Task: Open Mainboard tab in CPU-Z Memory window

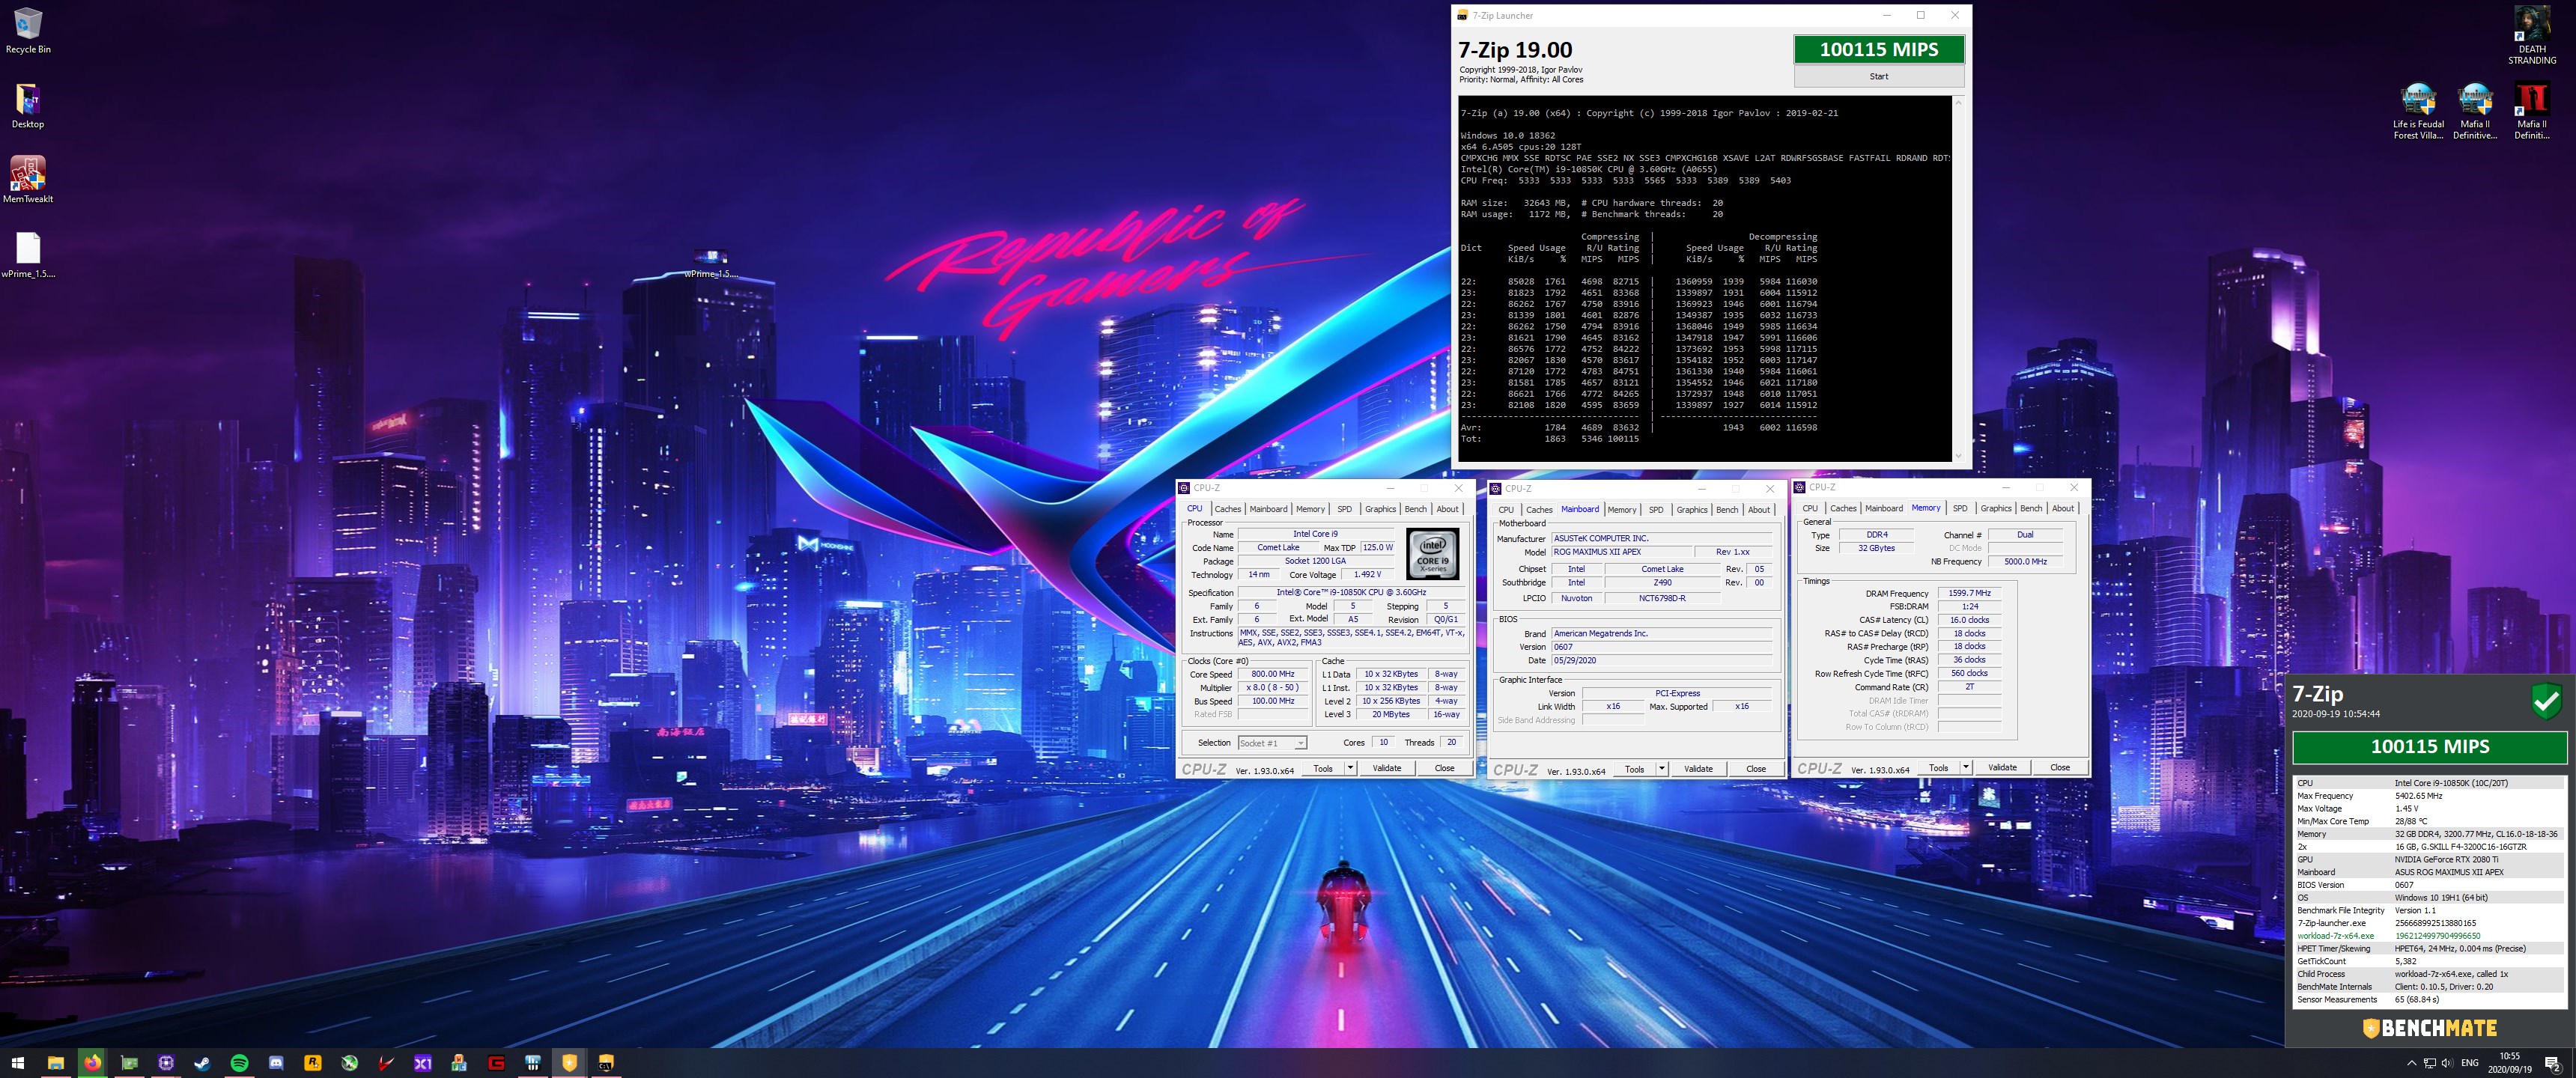Action: 1884,509
